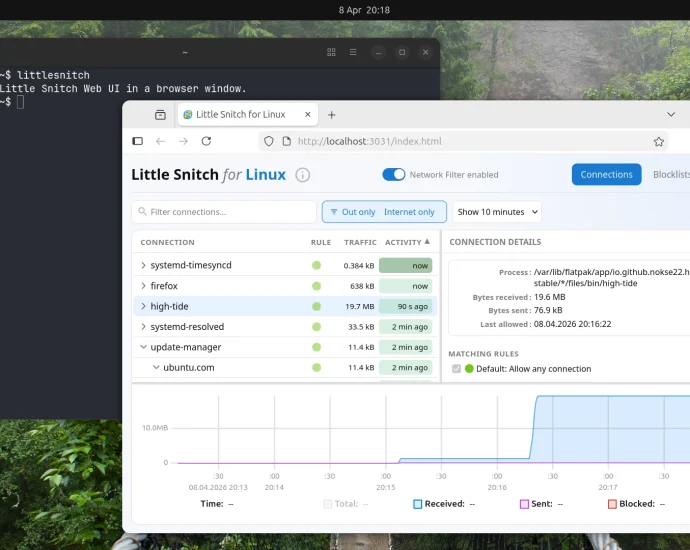Switch to the Blocklists tab

tap(671, 175)
